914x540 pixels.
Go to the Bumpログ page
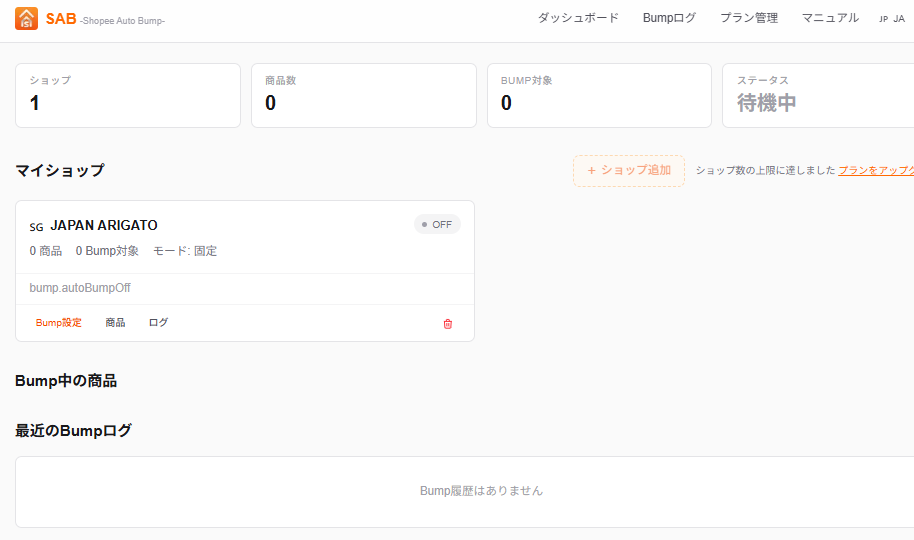point(669,18)
